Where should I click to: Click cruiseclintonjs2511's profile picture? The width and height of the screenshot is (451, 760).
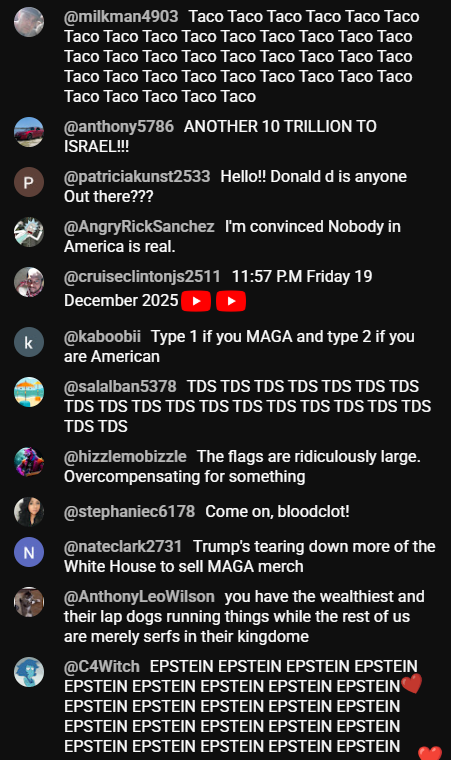(29, 282)
